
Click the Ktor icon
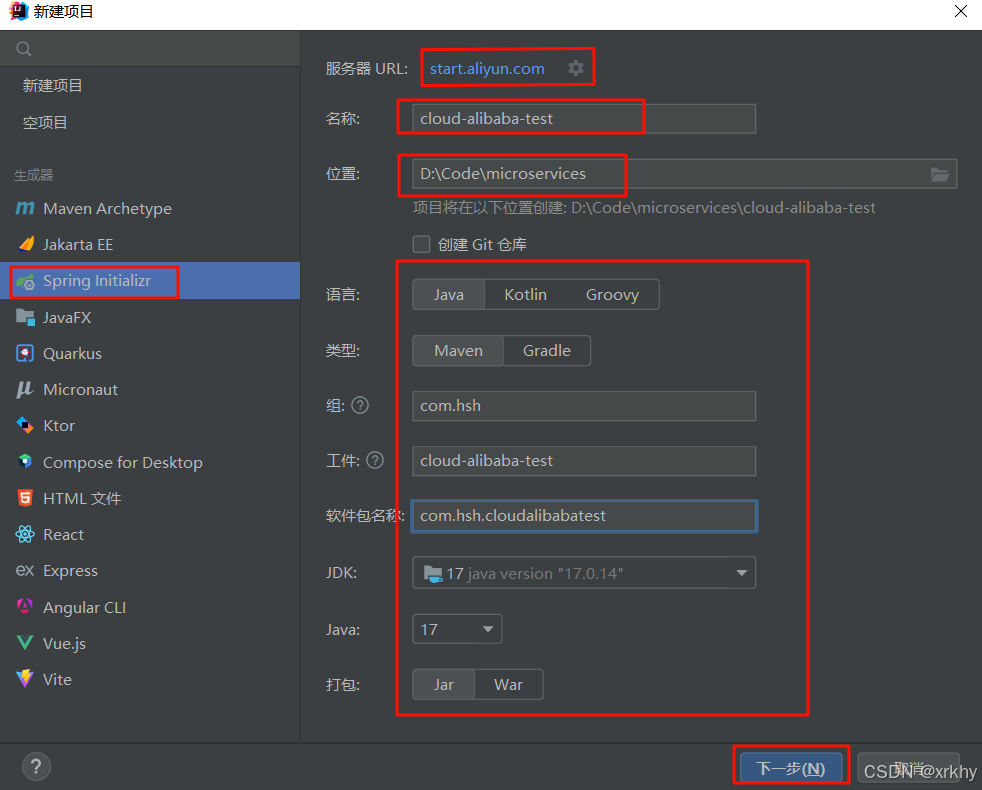click(25, 425)
